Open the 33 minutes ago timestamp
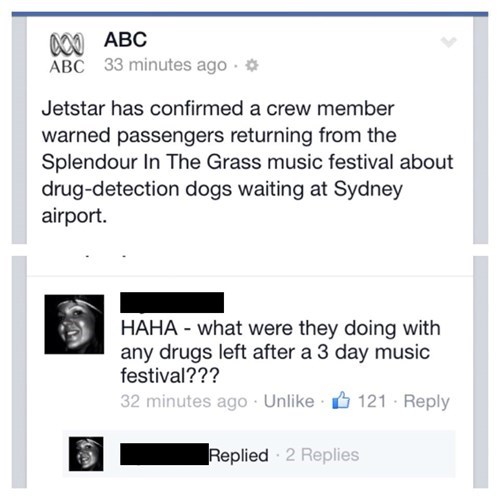The height and width of the screenshot is (500, 500). 165,65
